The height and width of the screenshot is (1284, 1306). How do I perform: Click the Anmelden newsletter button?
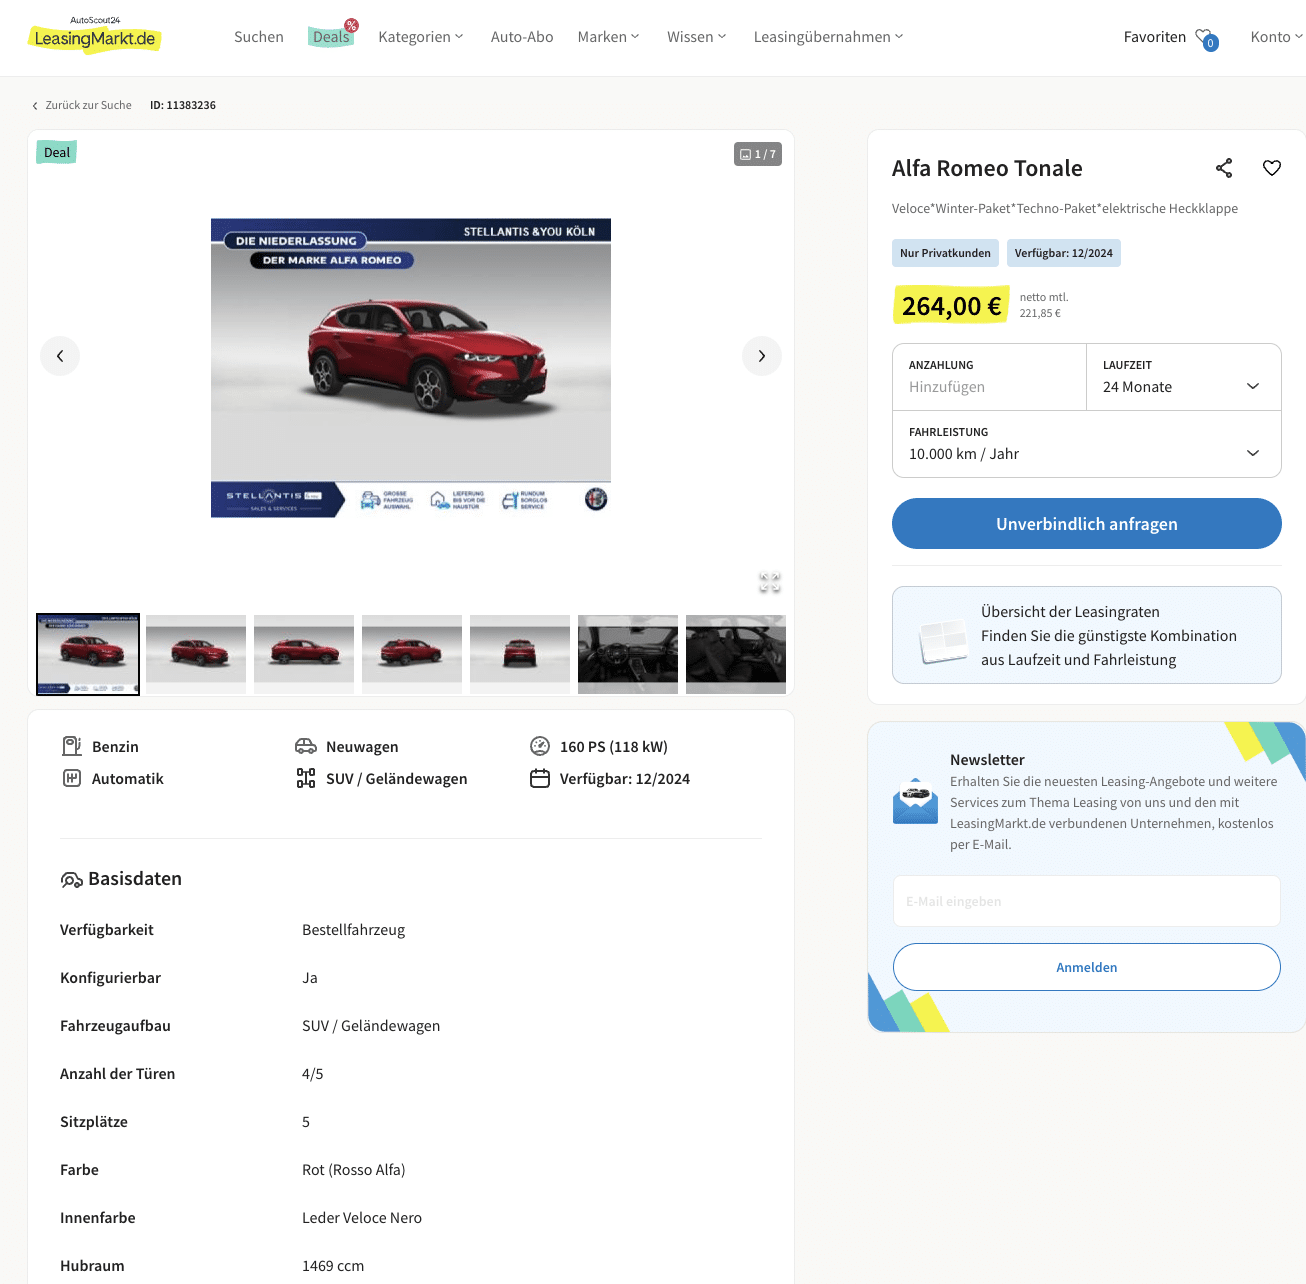pyautogui.click(x=1087, y=967)
